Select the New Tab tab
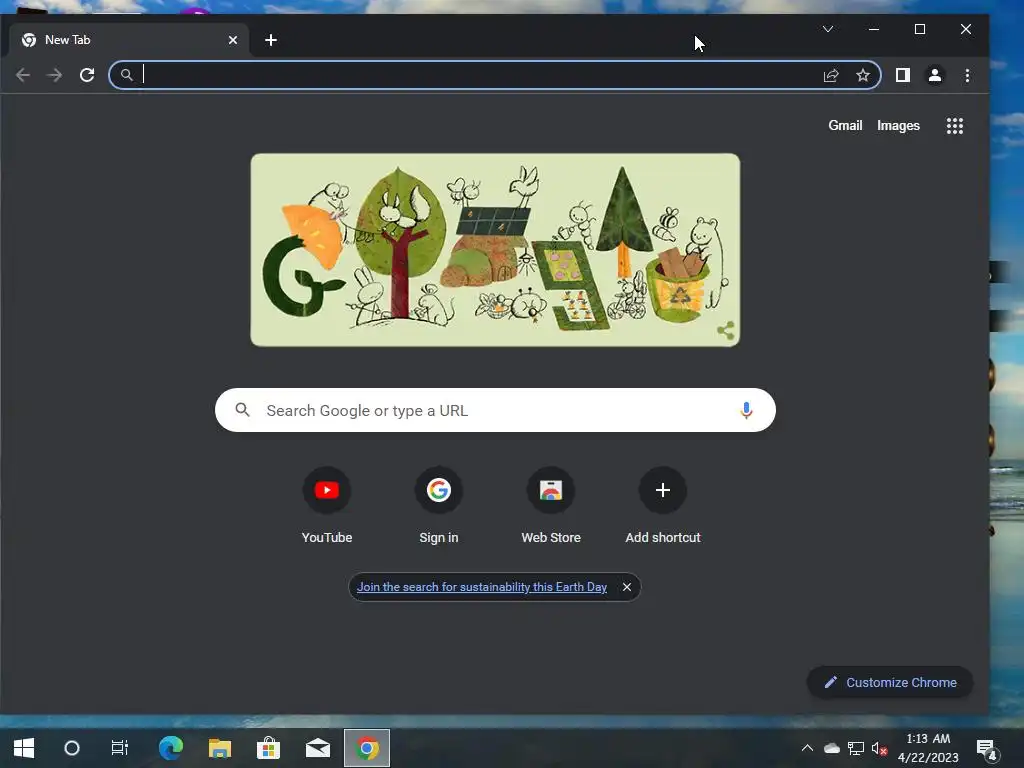 coord(129,40)
